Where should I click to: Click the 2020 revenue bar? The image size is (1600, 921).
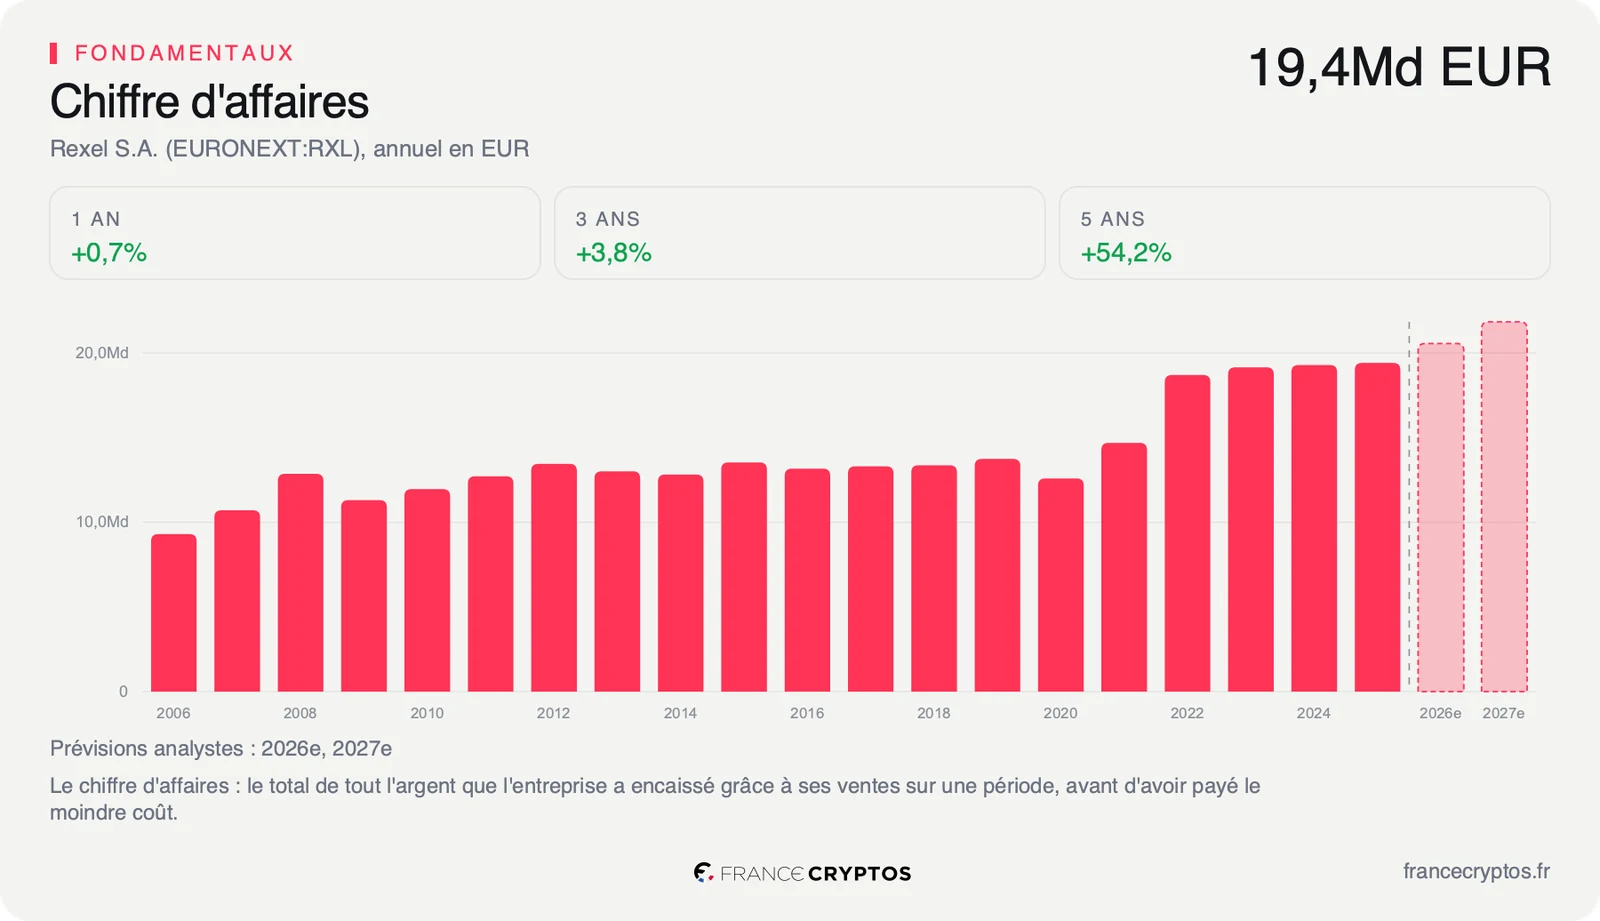[x=1060, y=585]
